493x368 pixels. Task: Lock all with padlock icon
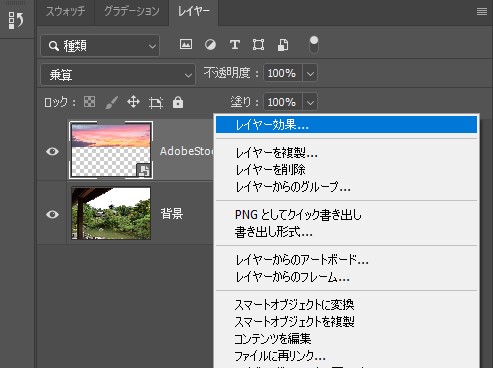tap(178, 102)
